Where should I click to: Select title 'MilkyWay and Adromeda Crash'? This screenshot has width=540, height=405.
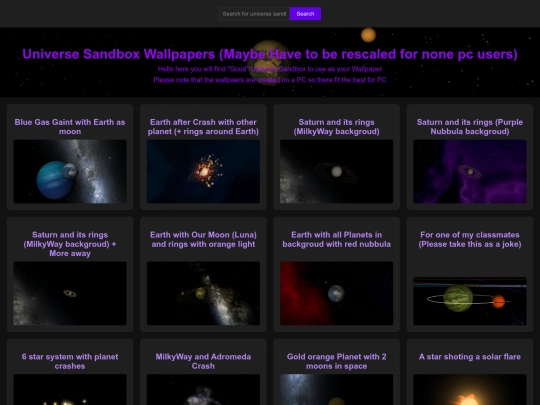pyautogui.click(x=203, y=361)
